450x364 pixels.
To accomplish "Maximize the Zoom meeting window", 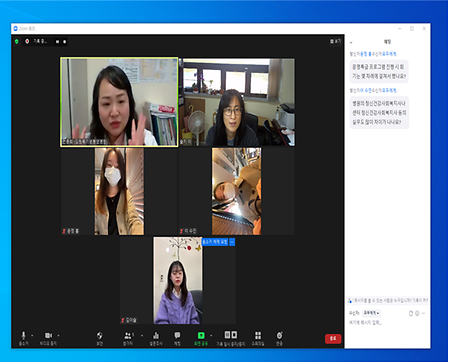I will click(x=412, y=29).
